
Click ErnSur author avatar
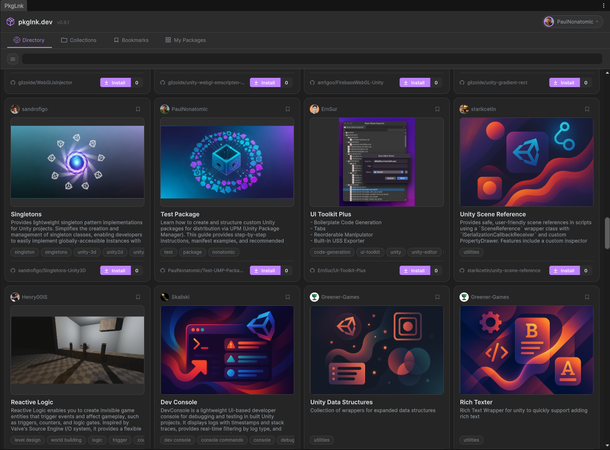314,109
